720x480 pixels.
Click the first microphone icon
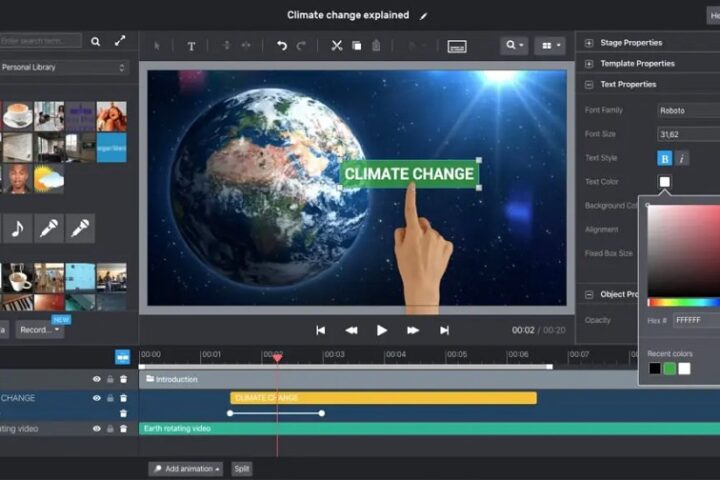click(49, 228)
